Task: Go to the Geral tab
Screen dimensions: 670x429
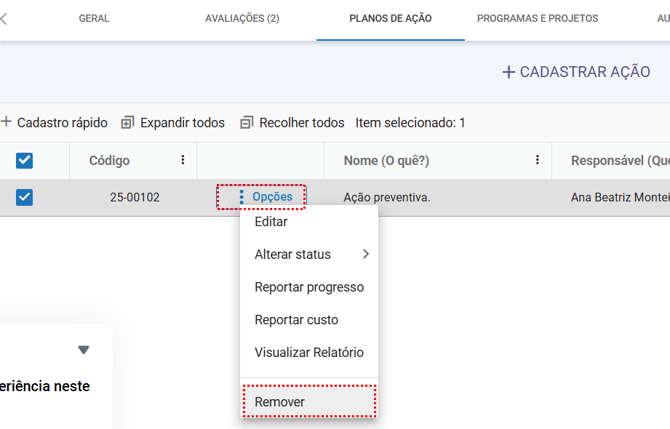Action: pyautogui.click(x=94, y=18)
